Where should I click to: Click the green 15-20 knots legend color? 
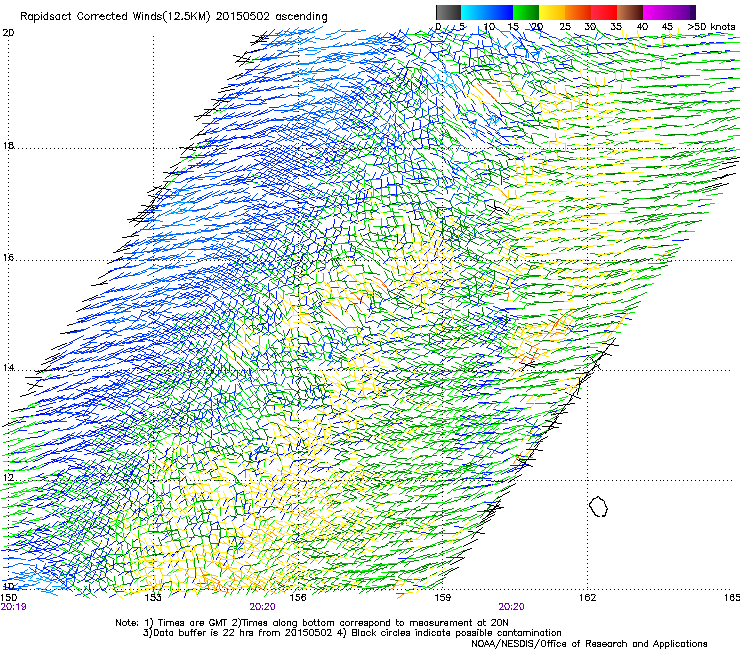click(526, 12)
